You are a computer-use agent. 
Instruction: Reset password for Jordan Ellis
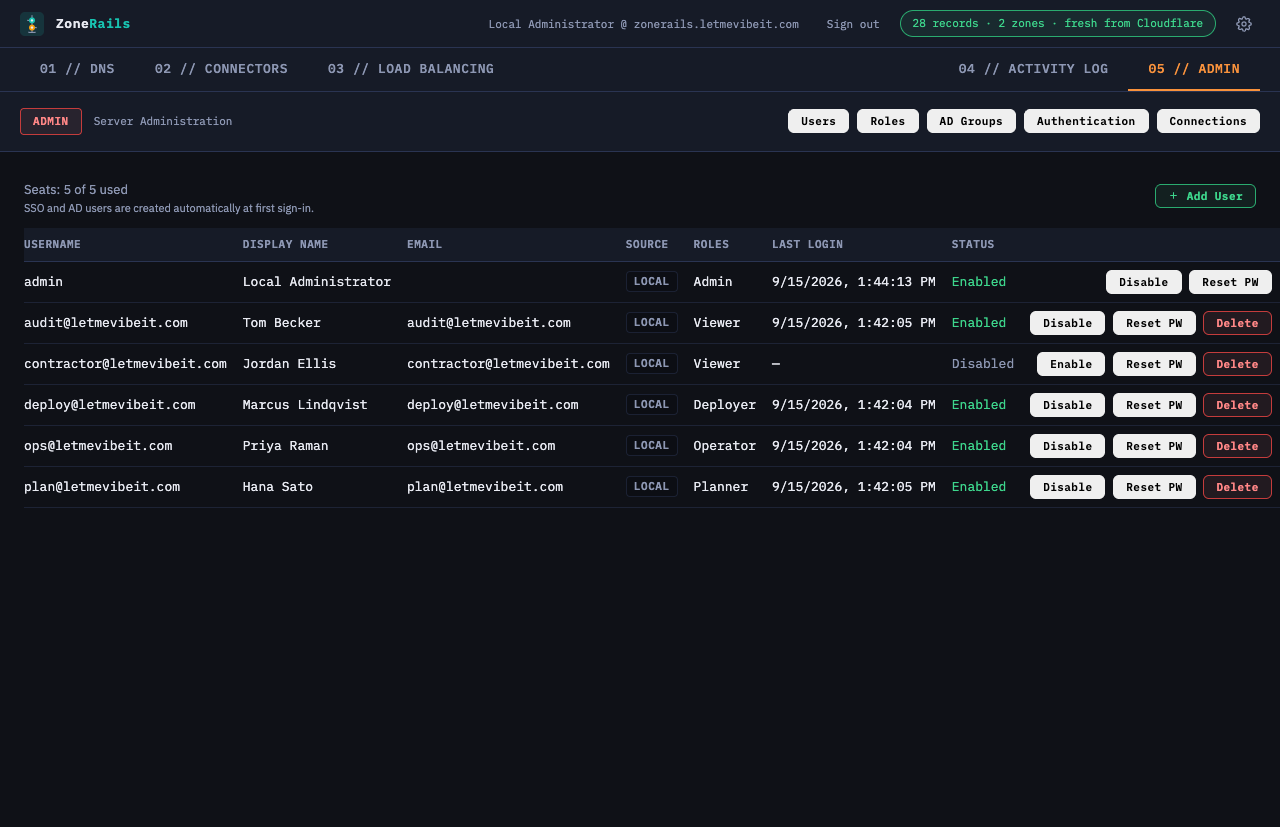coord(1154,364)
